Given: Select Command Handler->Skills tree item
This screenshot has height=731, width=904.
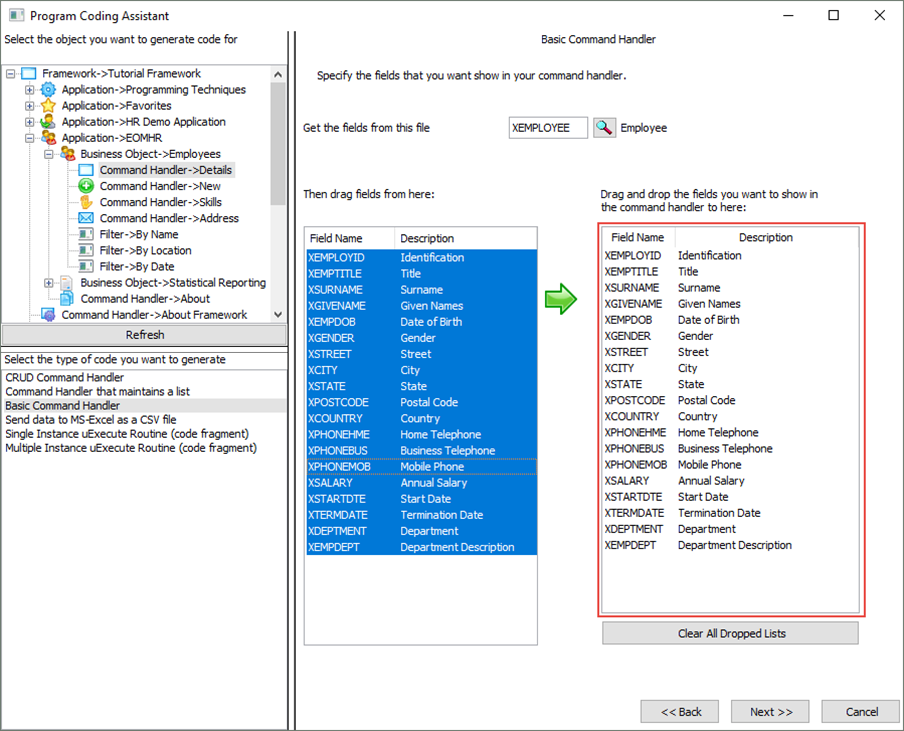Looking at the screenshot, I should 161,202.
